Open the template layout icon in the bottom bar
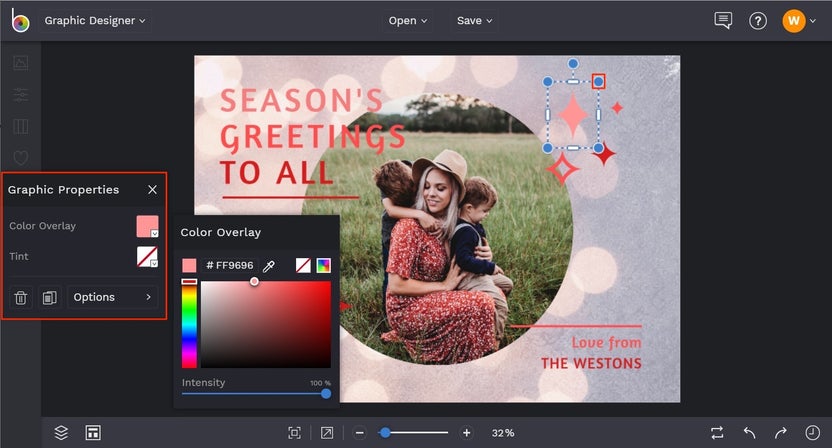This screenshot has height=448, width=832. pyautogui.click(x=93, y=433)
